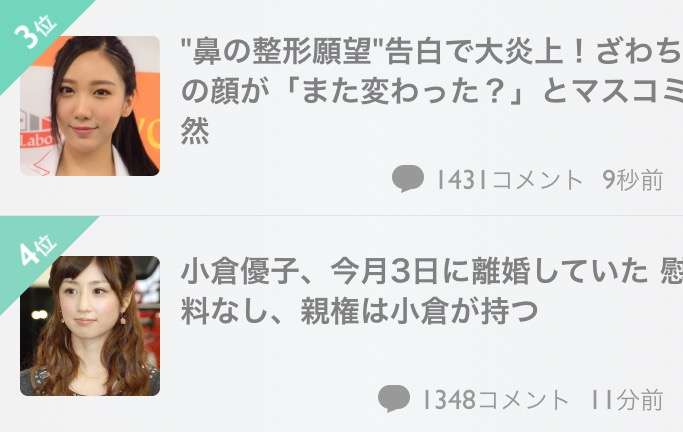Open the headline starting 小倉優子、今月3日

(431, 291)
